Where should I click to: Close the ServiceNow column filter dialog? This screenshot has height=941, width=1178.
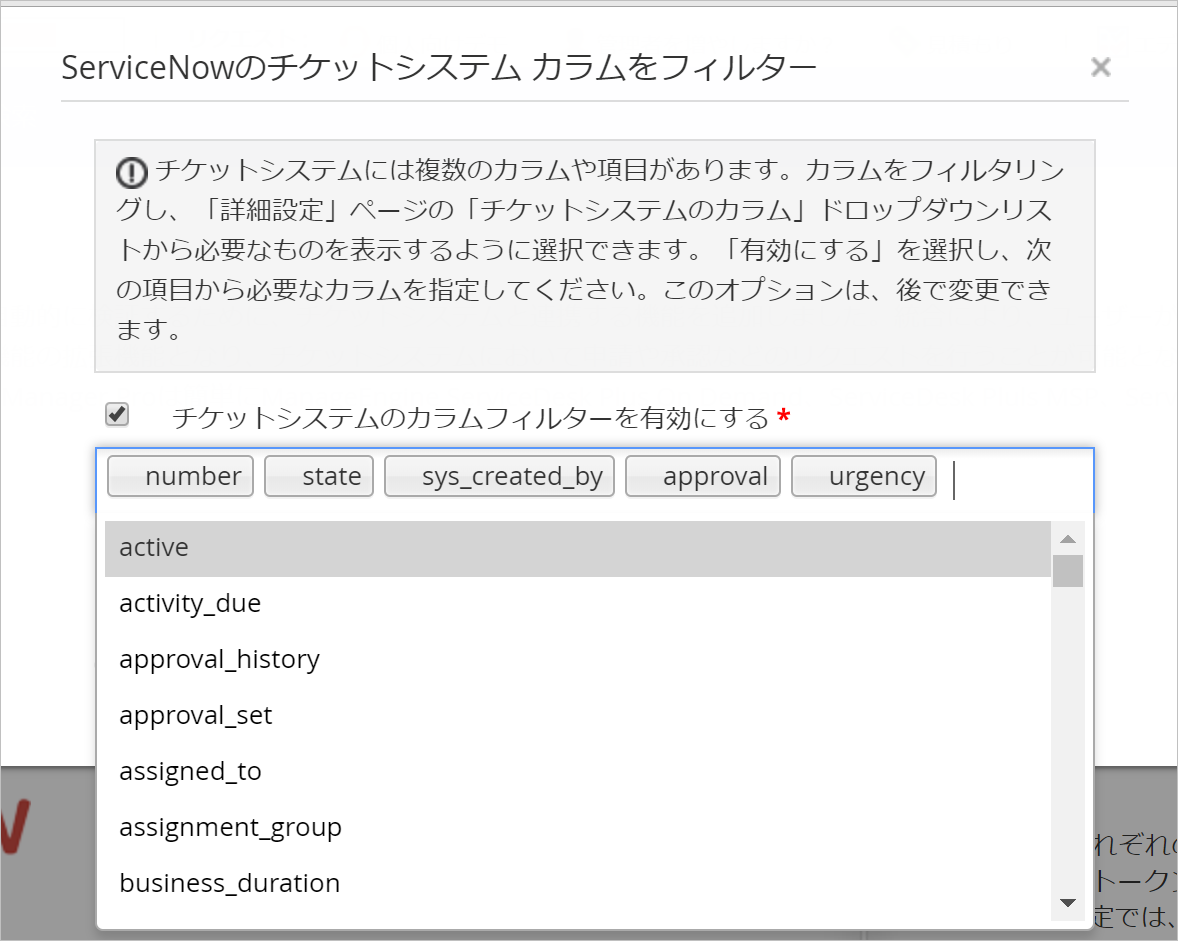click(1101, 68)
